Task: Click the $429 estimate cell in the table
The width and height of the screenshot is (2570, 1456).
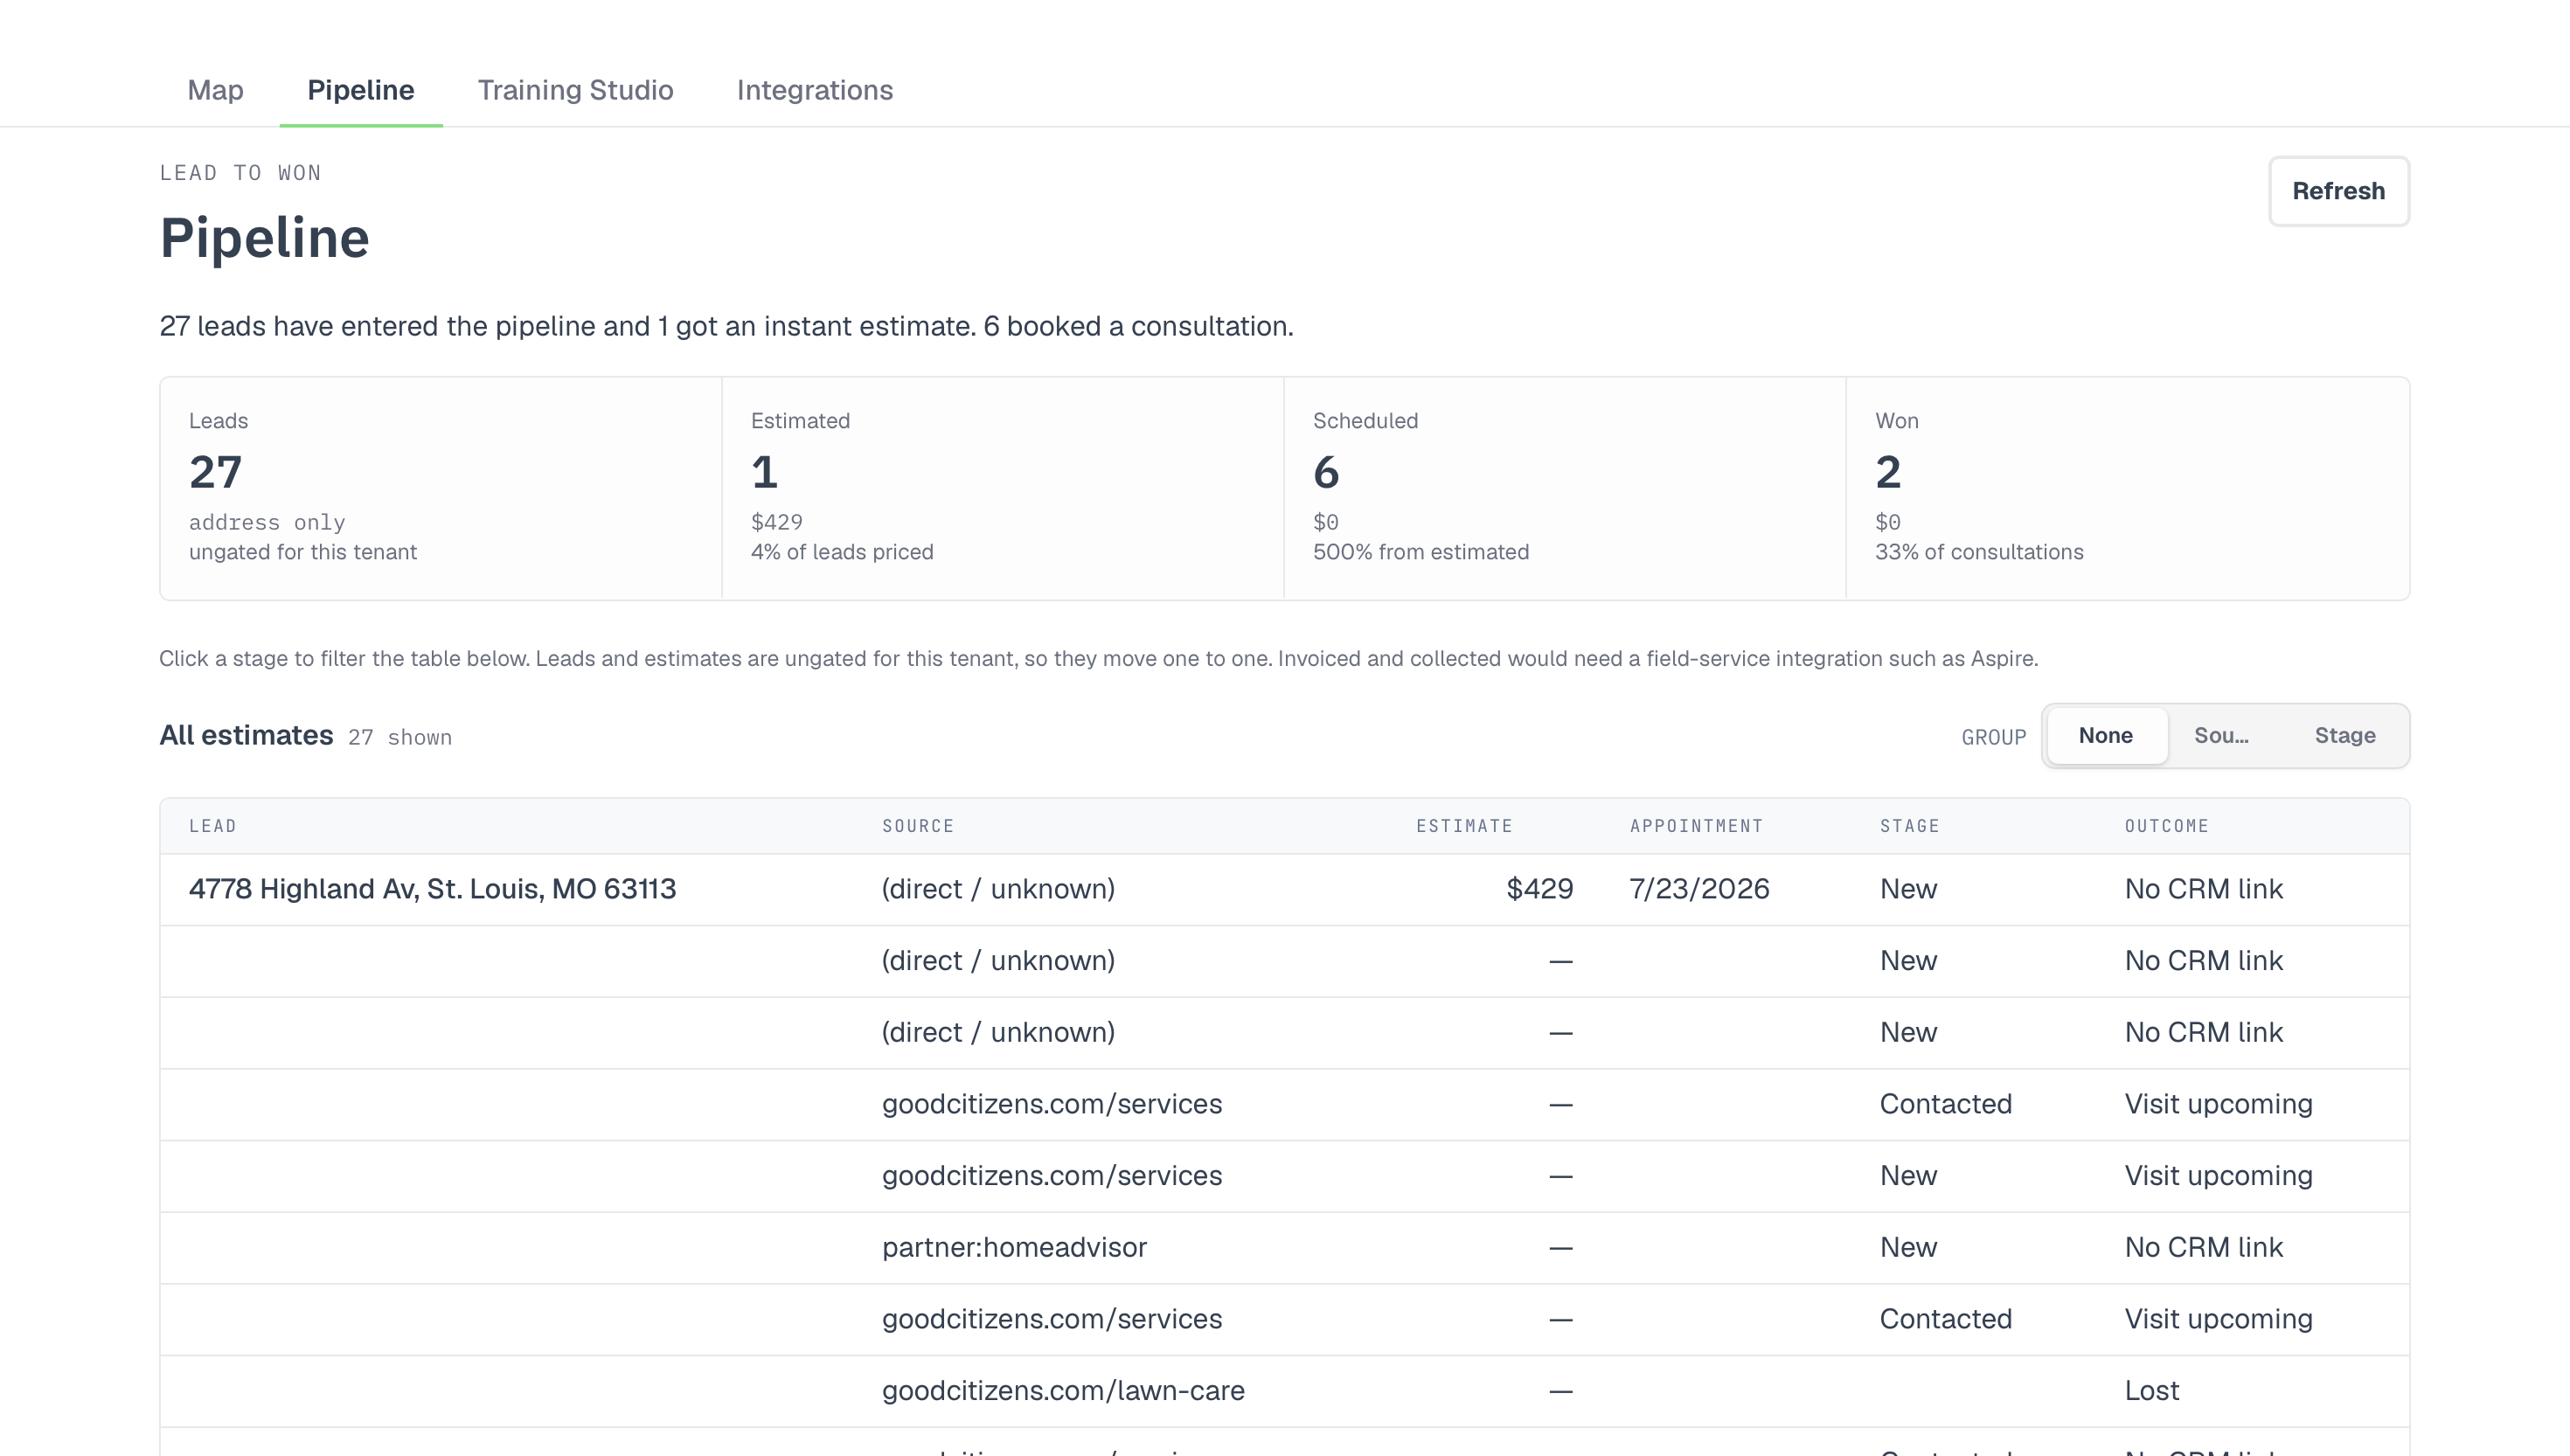Action: [1540, 889]
